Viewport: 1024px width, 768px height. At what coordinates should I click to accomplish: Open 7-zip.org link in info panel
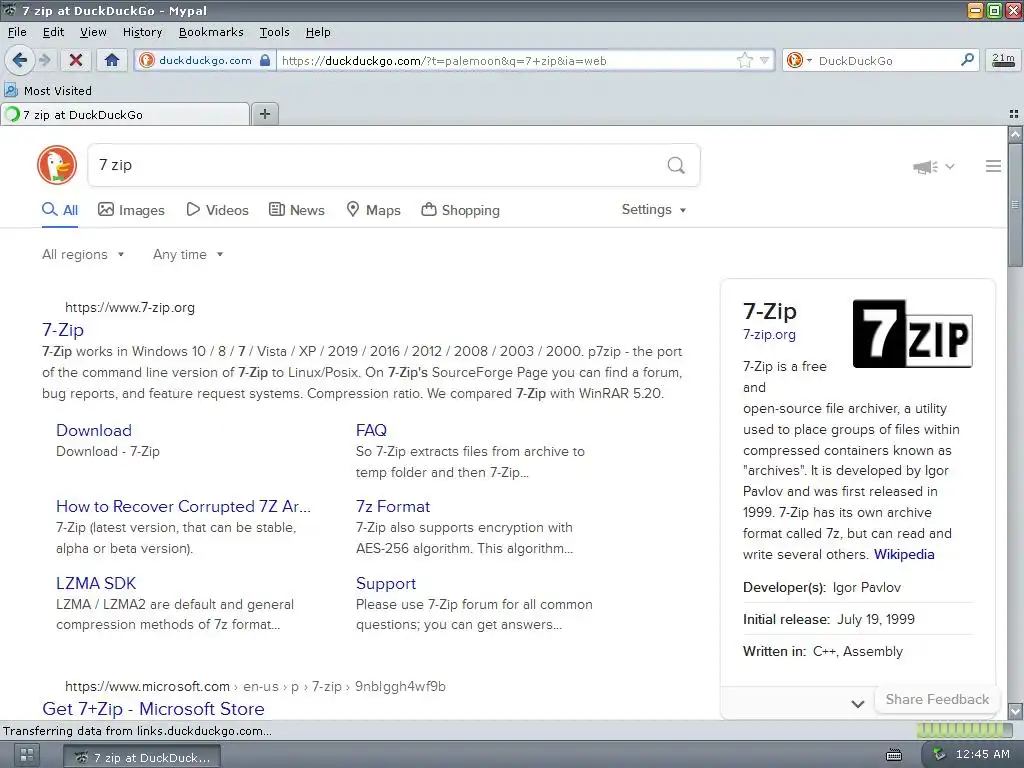click(x=769, y=335)
